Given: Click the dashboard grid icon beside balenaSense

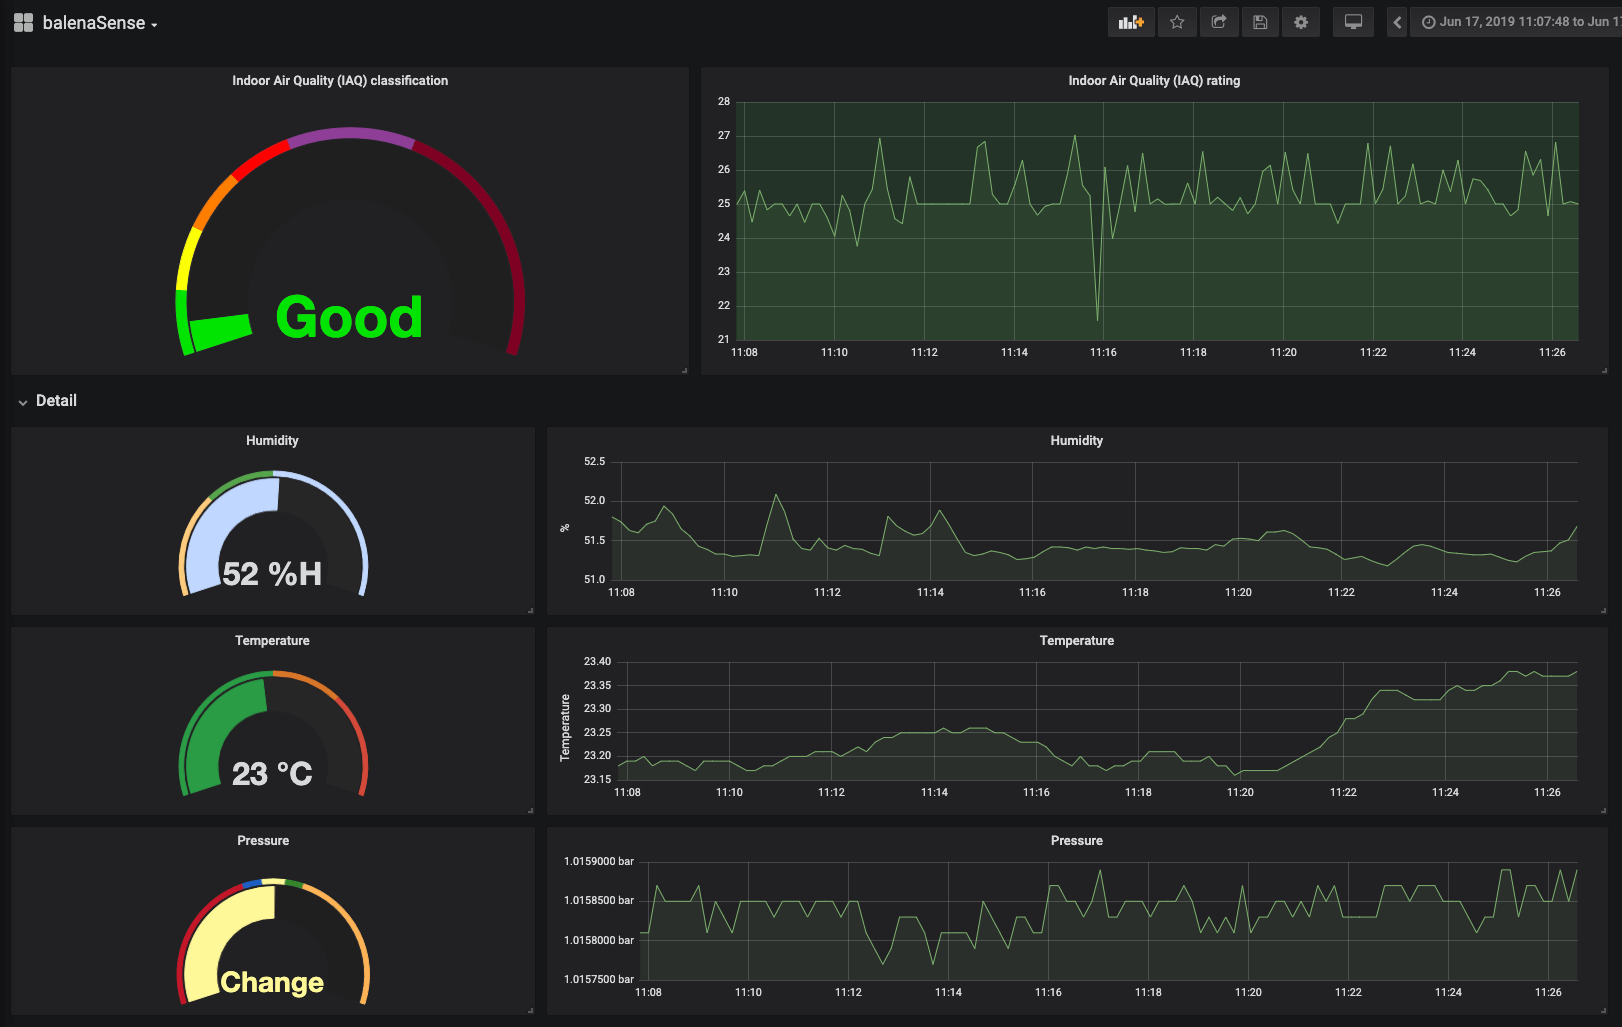Looking at the screenshot, I should [x=23, y=23].
